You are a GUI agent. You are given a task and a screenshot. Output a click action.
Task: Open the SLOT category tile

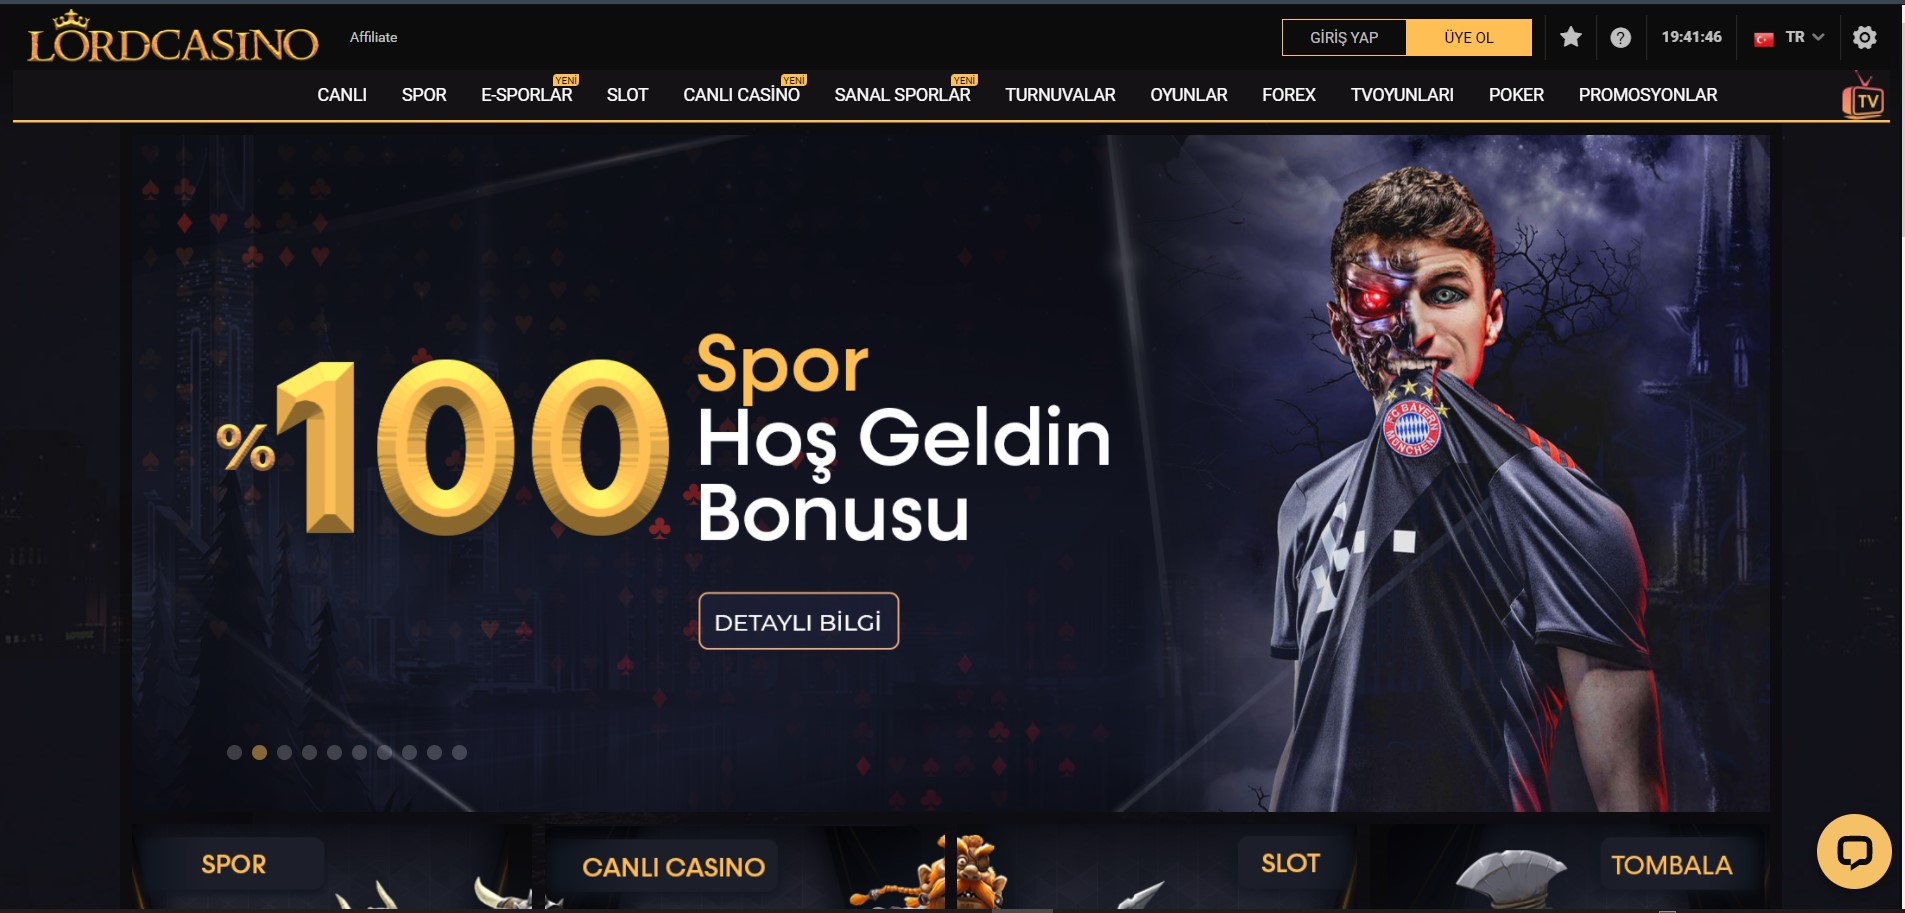point(1157,866)
